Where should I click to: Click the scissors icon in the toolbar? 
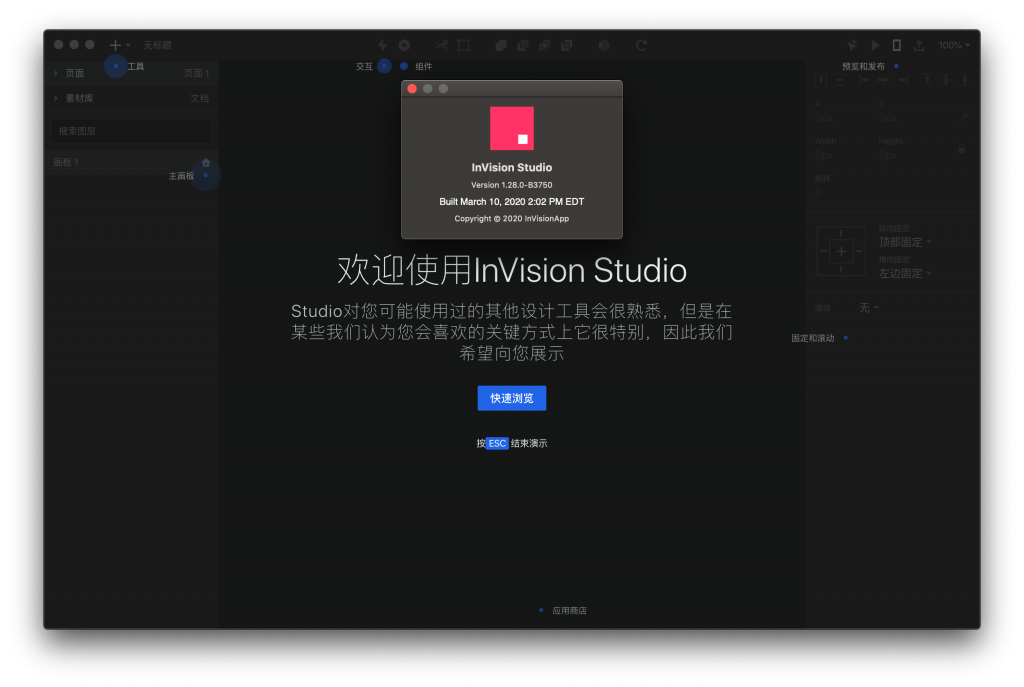click(x=442, y=45)
